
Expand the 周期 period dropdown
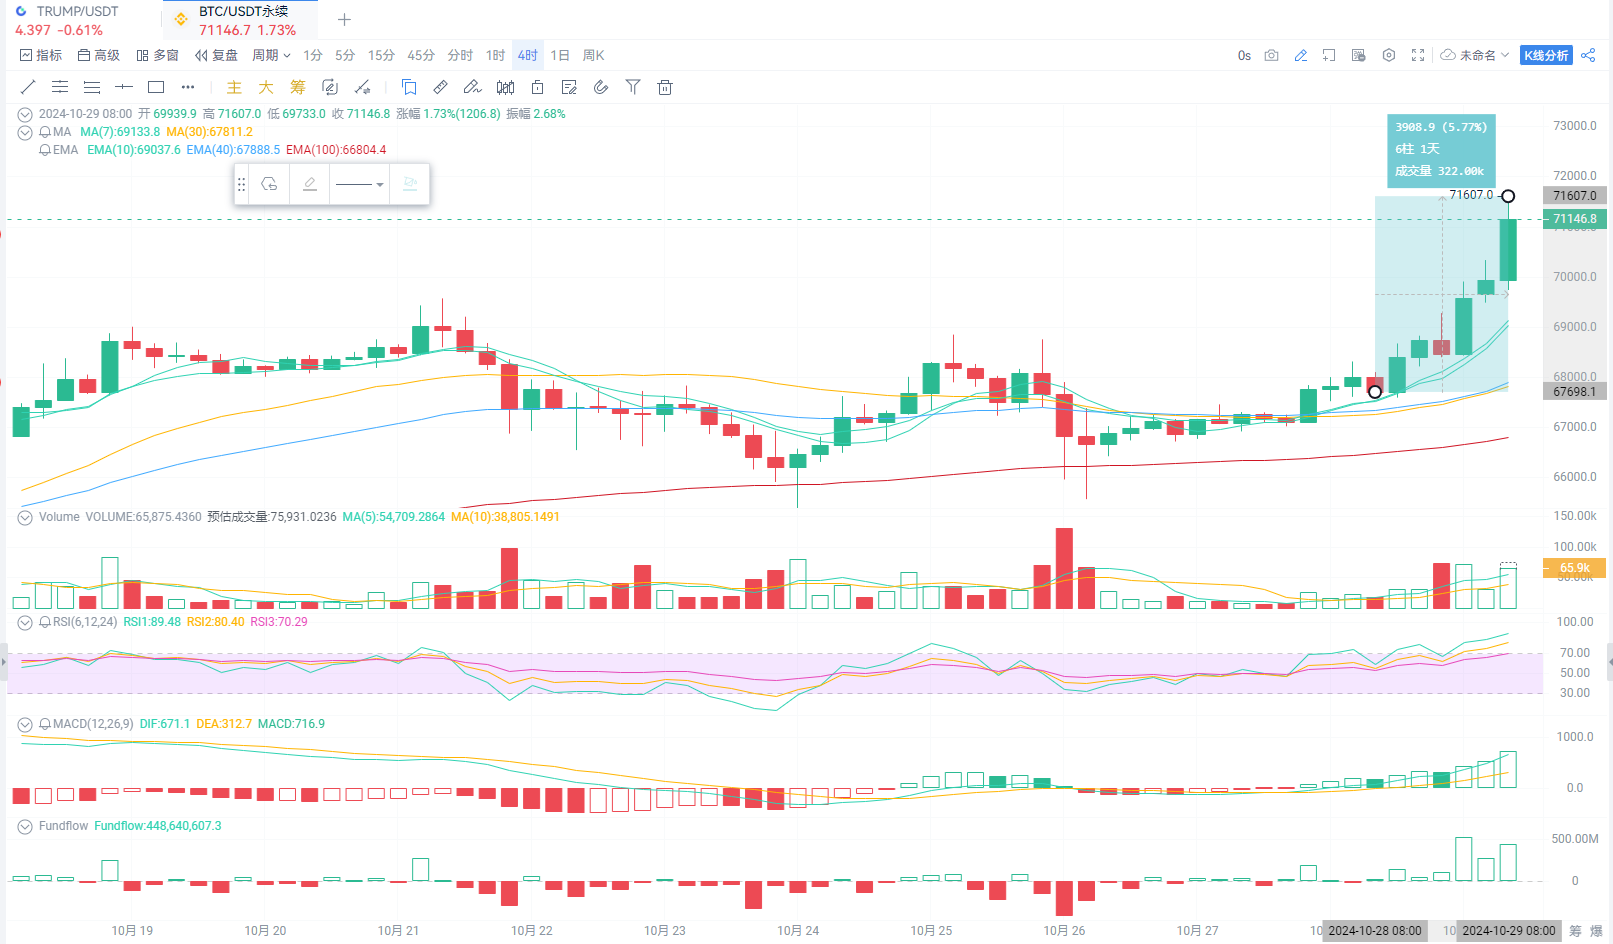[271, 55]
